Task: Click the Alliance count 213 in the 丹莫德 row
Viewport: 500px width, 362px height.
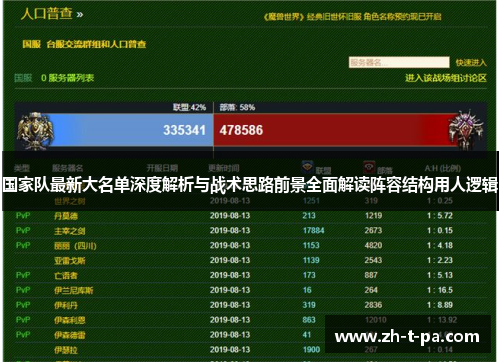Action: 309,216
